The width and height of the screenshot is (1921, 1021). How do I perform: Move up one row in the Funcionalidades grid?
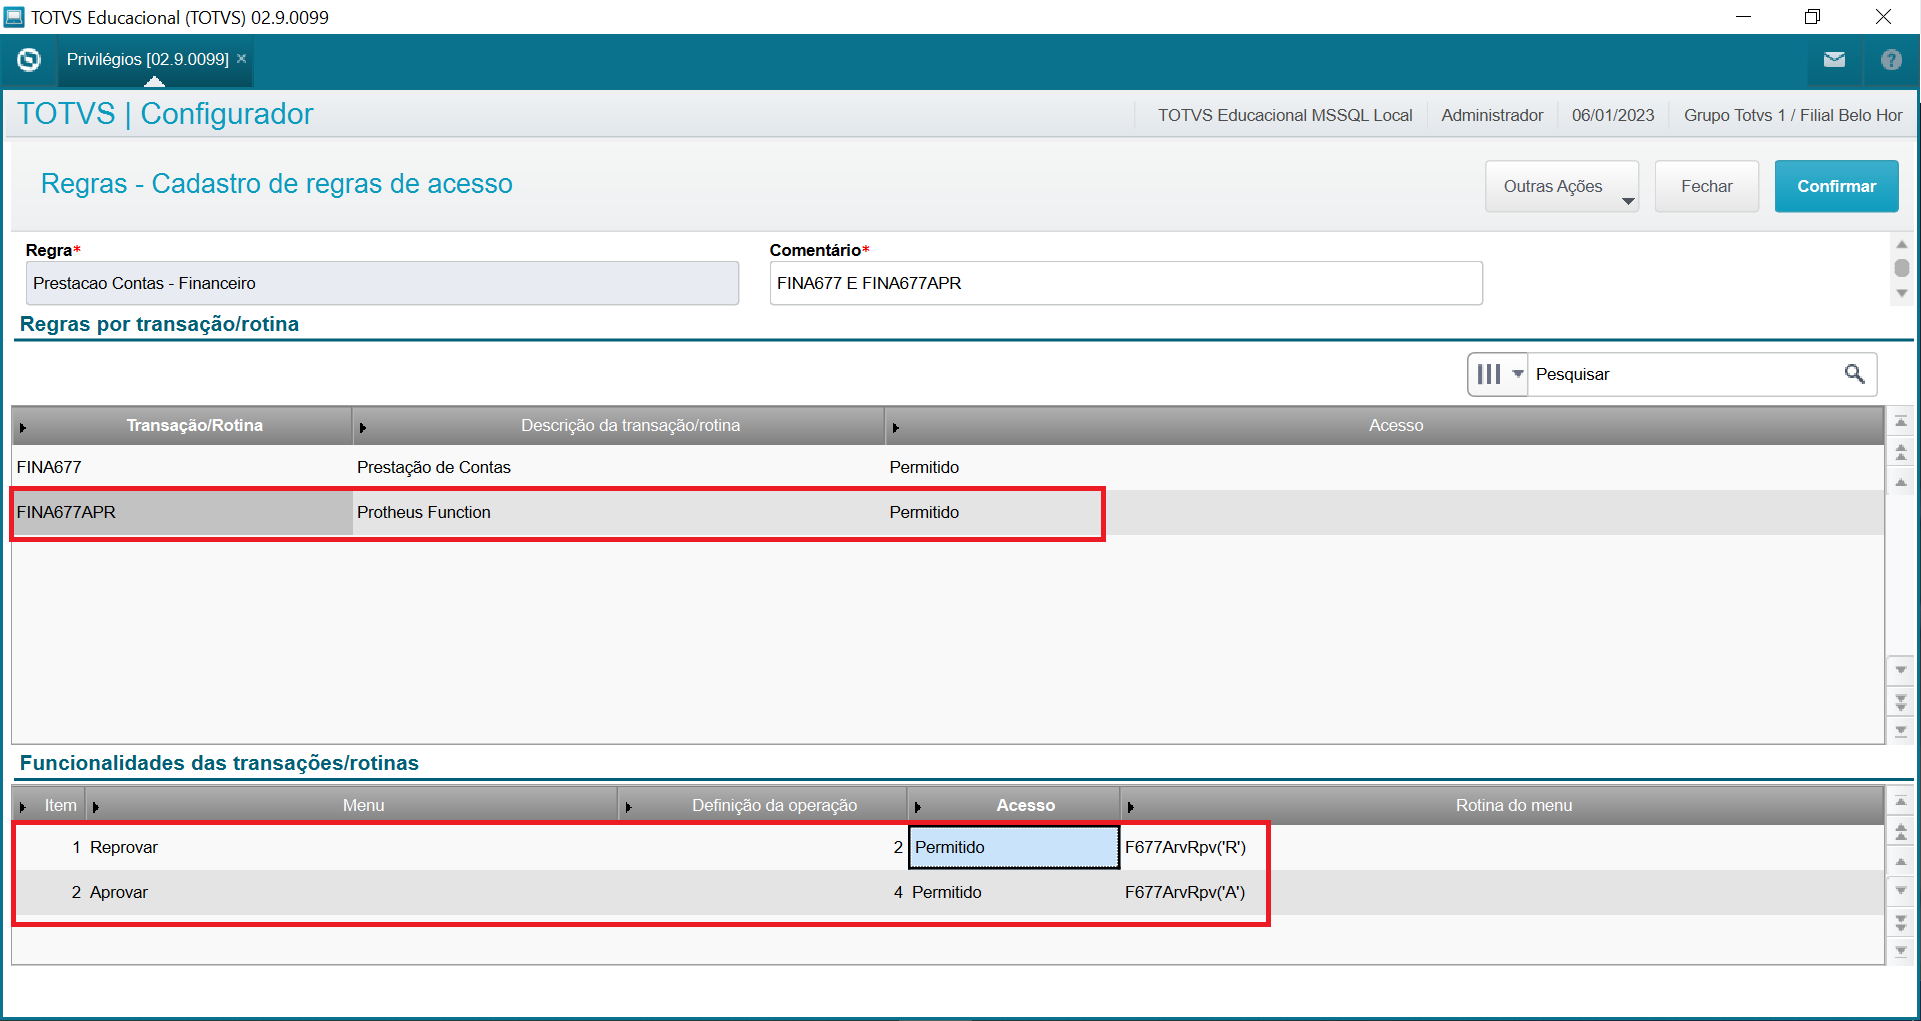[1901, 861]
